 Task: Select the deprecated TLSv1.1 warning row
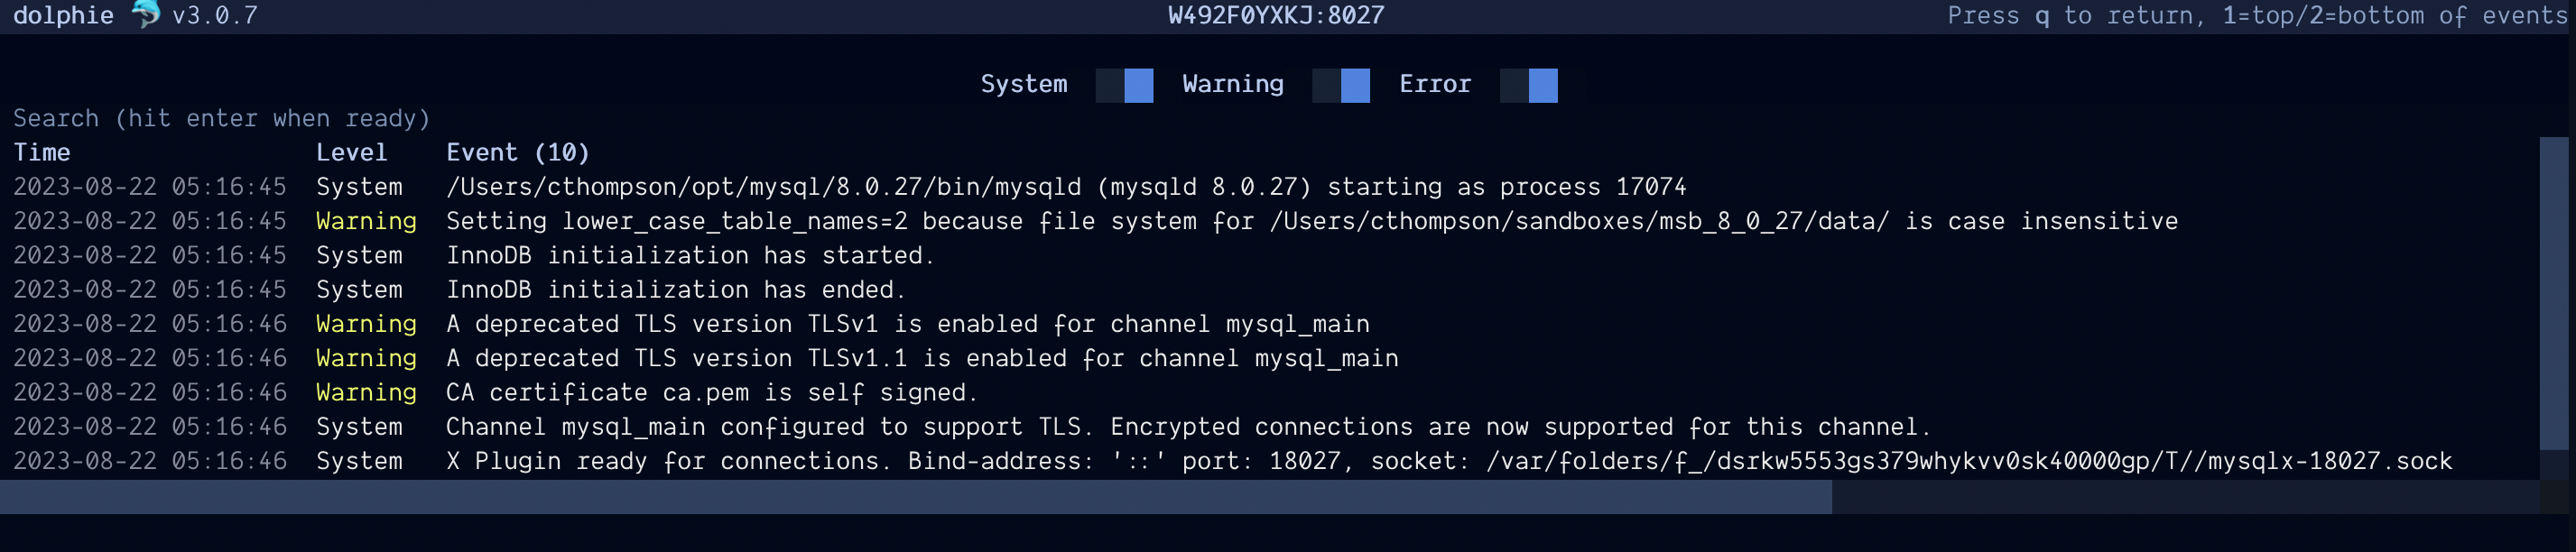(x=1270, y=358)
